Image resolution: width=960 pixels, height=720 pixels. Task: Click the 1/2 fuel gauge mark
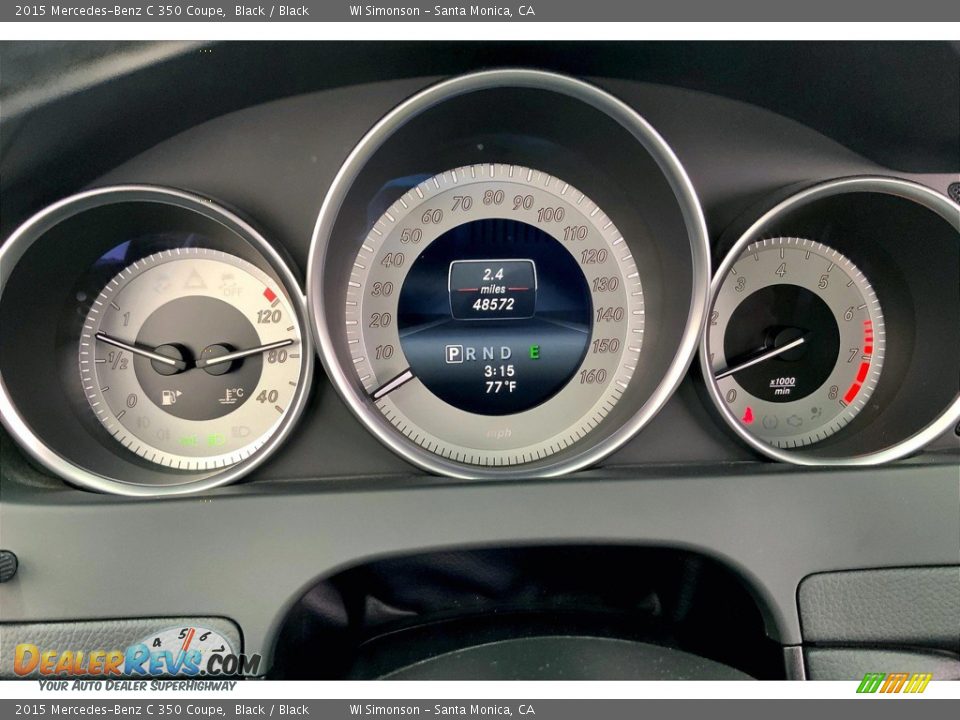[x=118, y=361]
